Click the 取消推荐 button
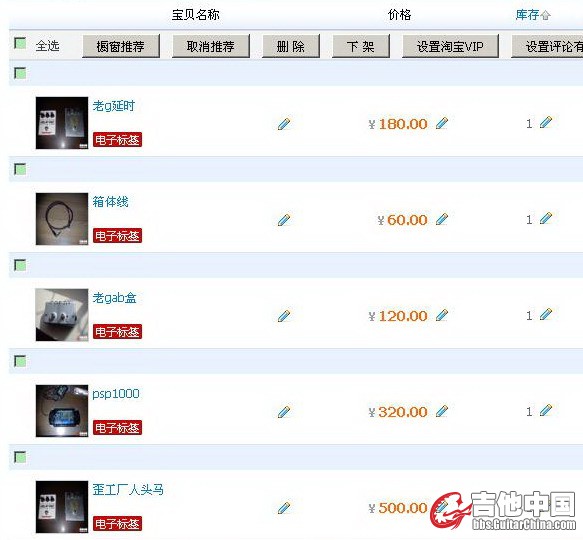583x540 pixels. point(211,46)
